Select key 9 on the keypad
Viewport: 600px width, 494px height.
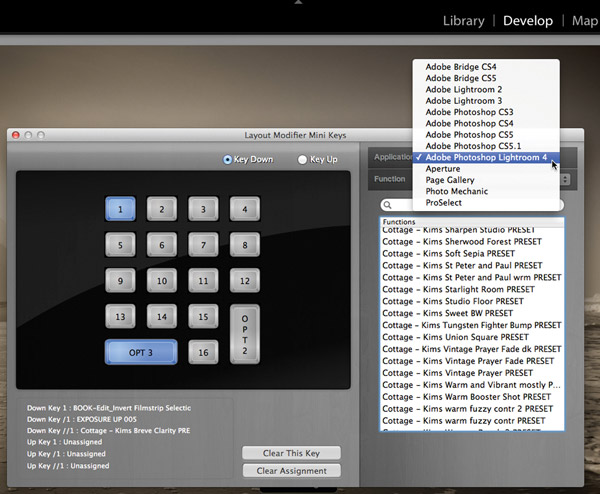[120, 280]
